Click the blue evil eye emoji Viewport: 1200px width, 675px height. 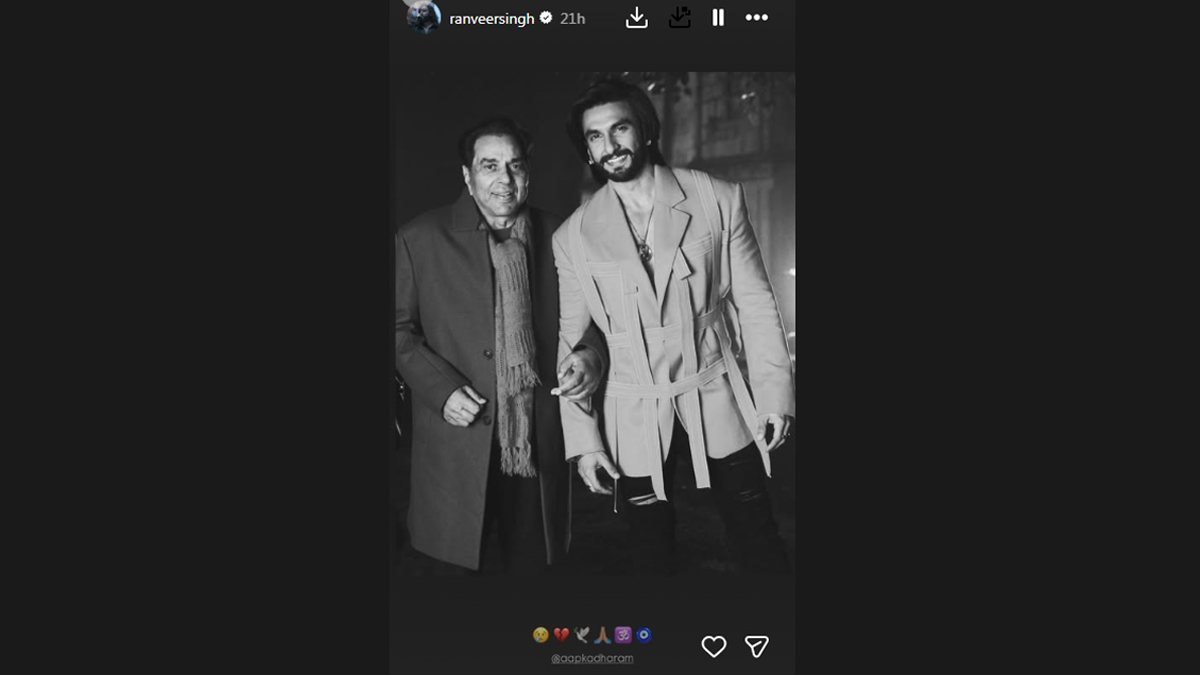[x=644, y=635]
